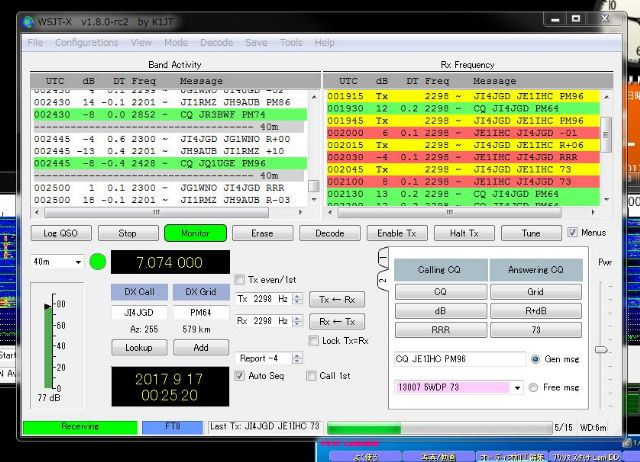Click the Tx frequency Hz spinner arrows
Image resolution: width=640 pixels, height=462 pixels.
297,299
